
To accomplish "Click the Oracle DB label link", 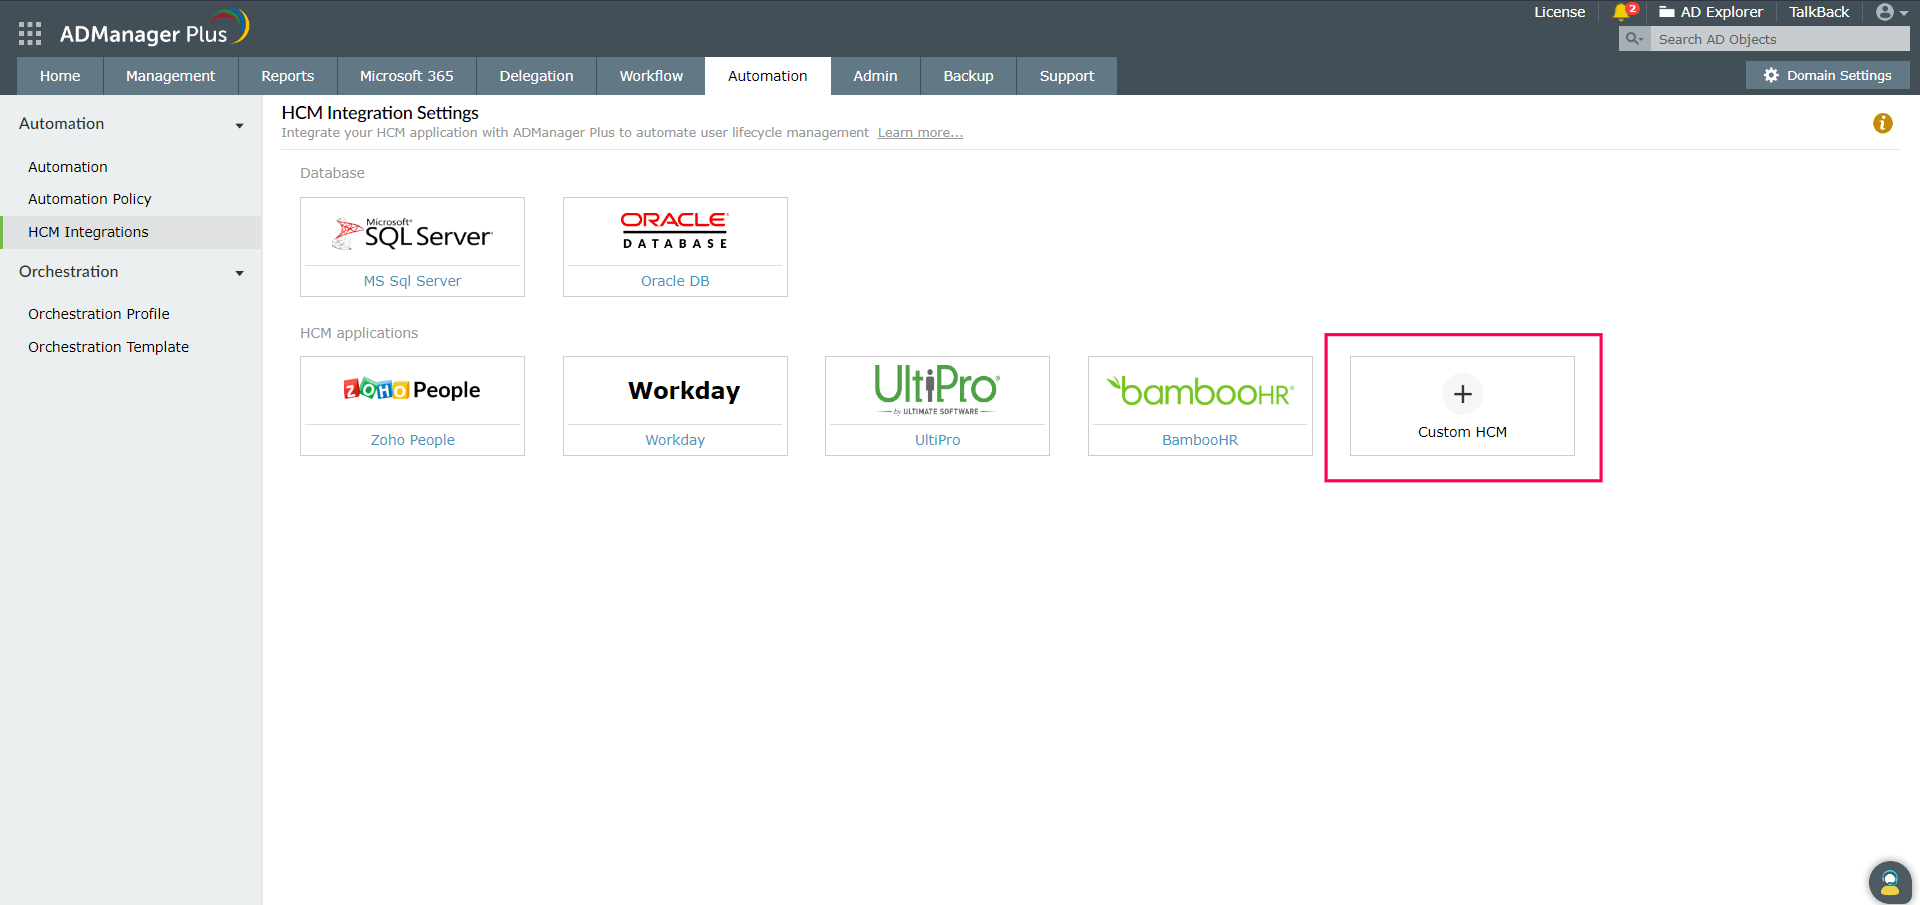I will [x=675, y=281].
